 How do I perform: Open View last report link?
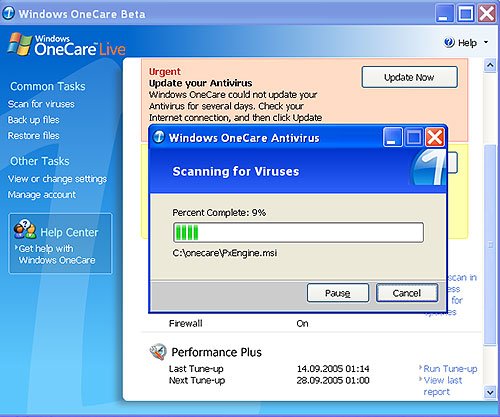pos(443,386)
